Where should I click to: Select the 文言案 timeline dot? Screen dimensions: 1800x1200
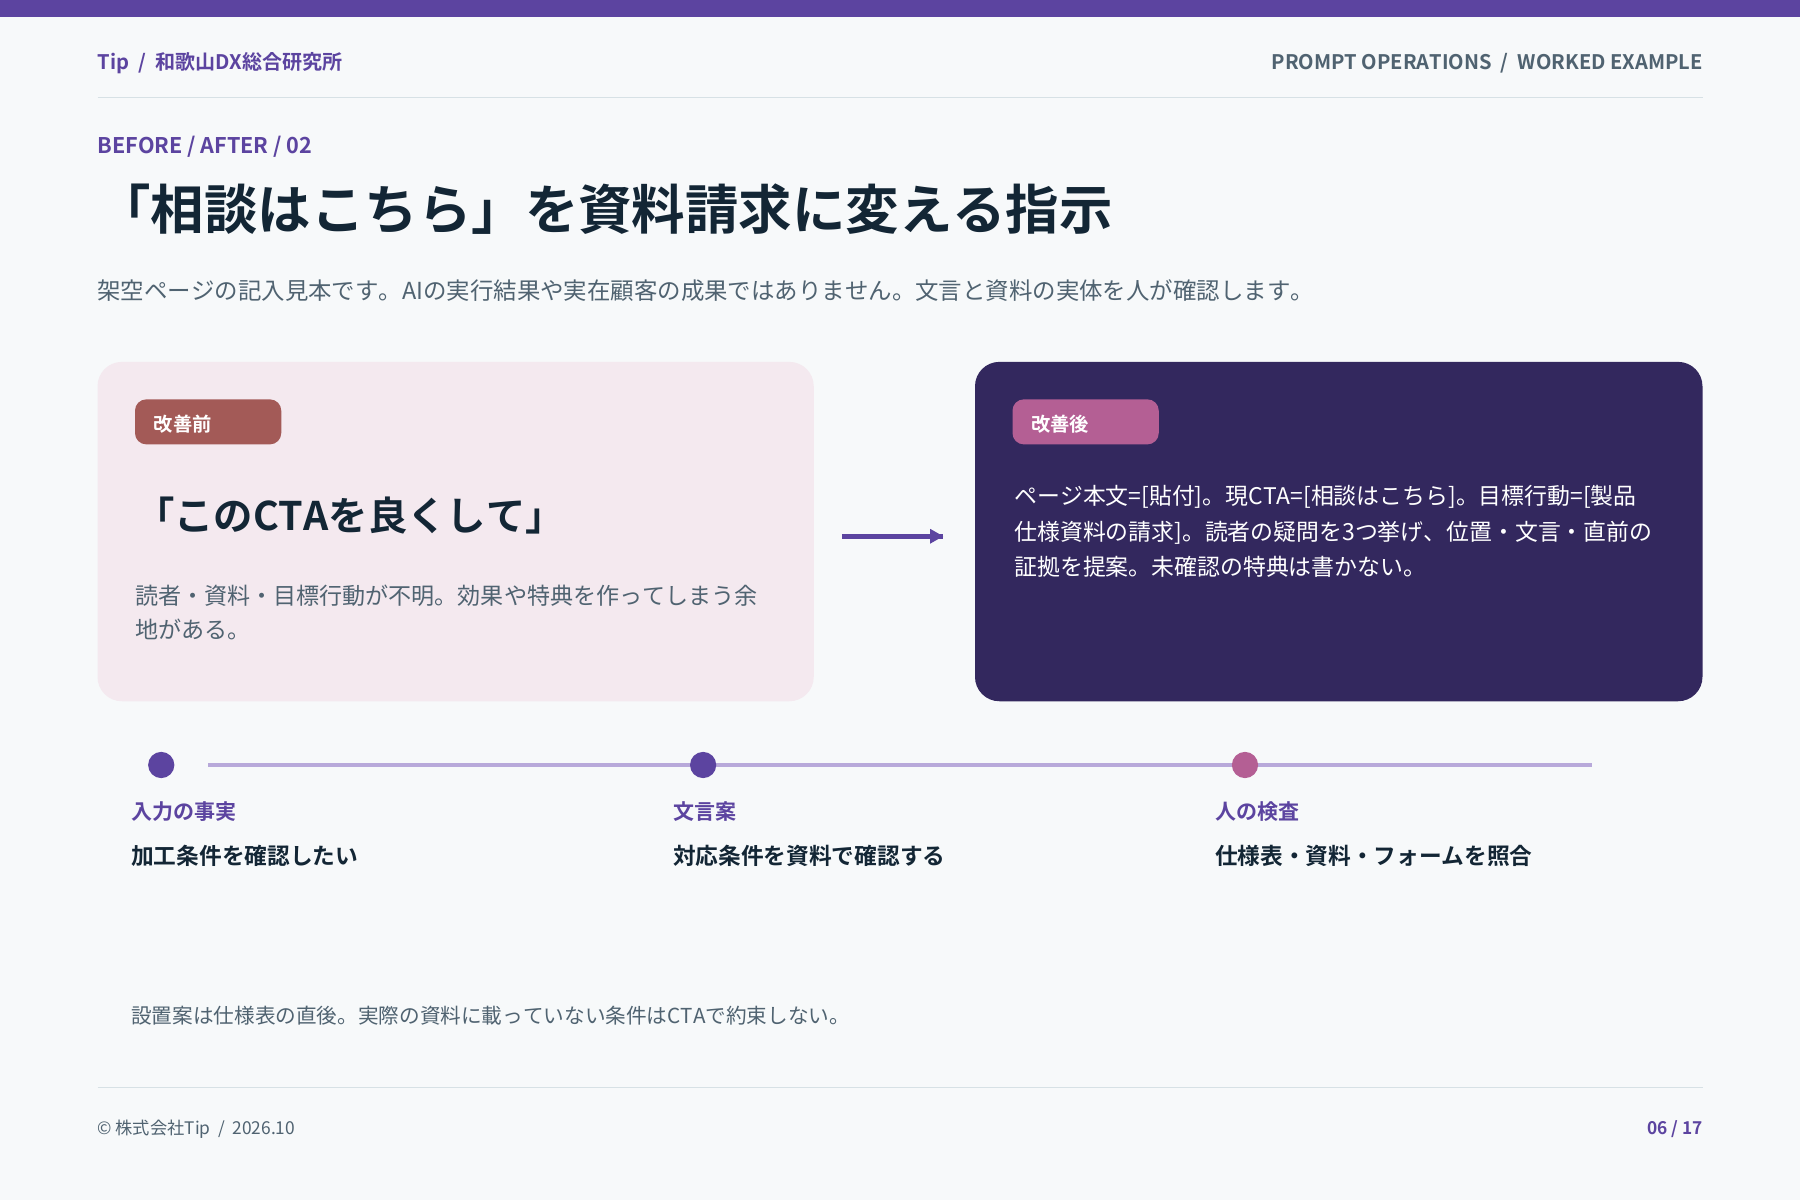tap(703, 765)
